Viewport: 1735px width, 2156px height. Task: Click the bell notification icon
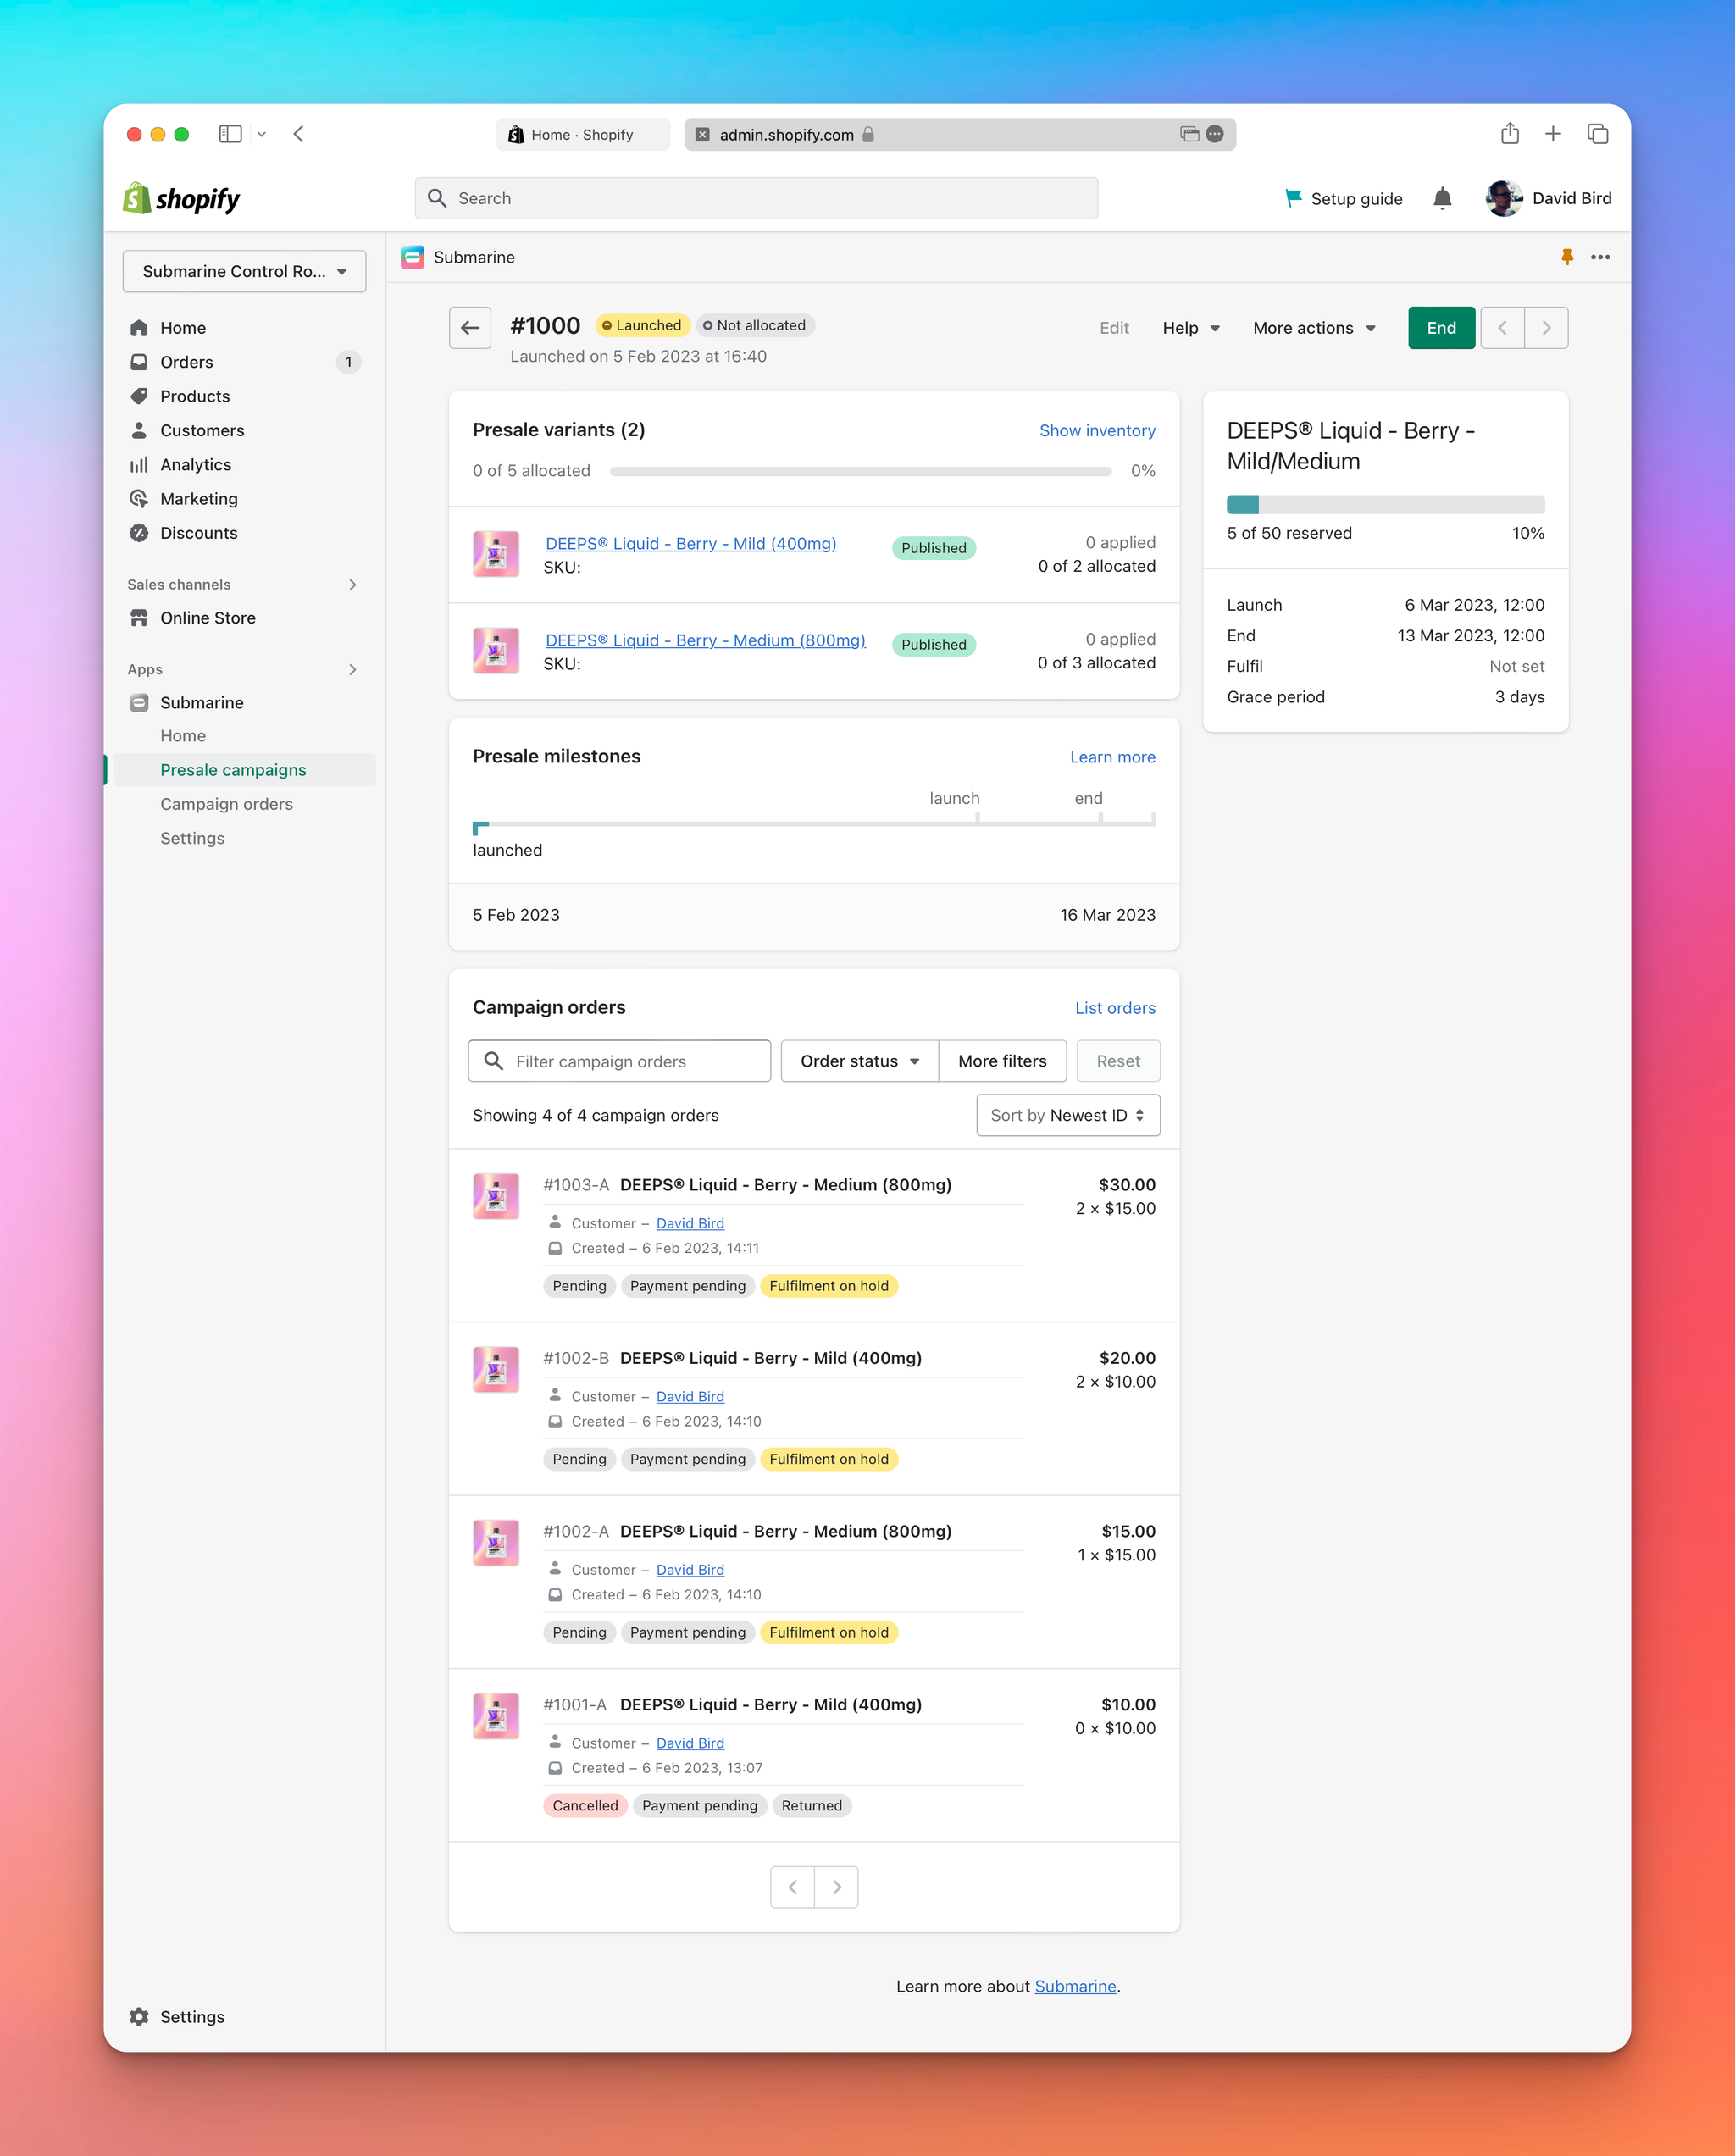pos(1443,198)
